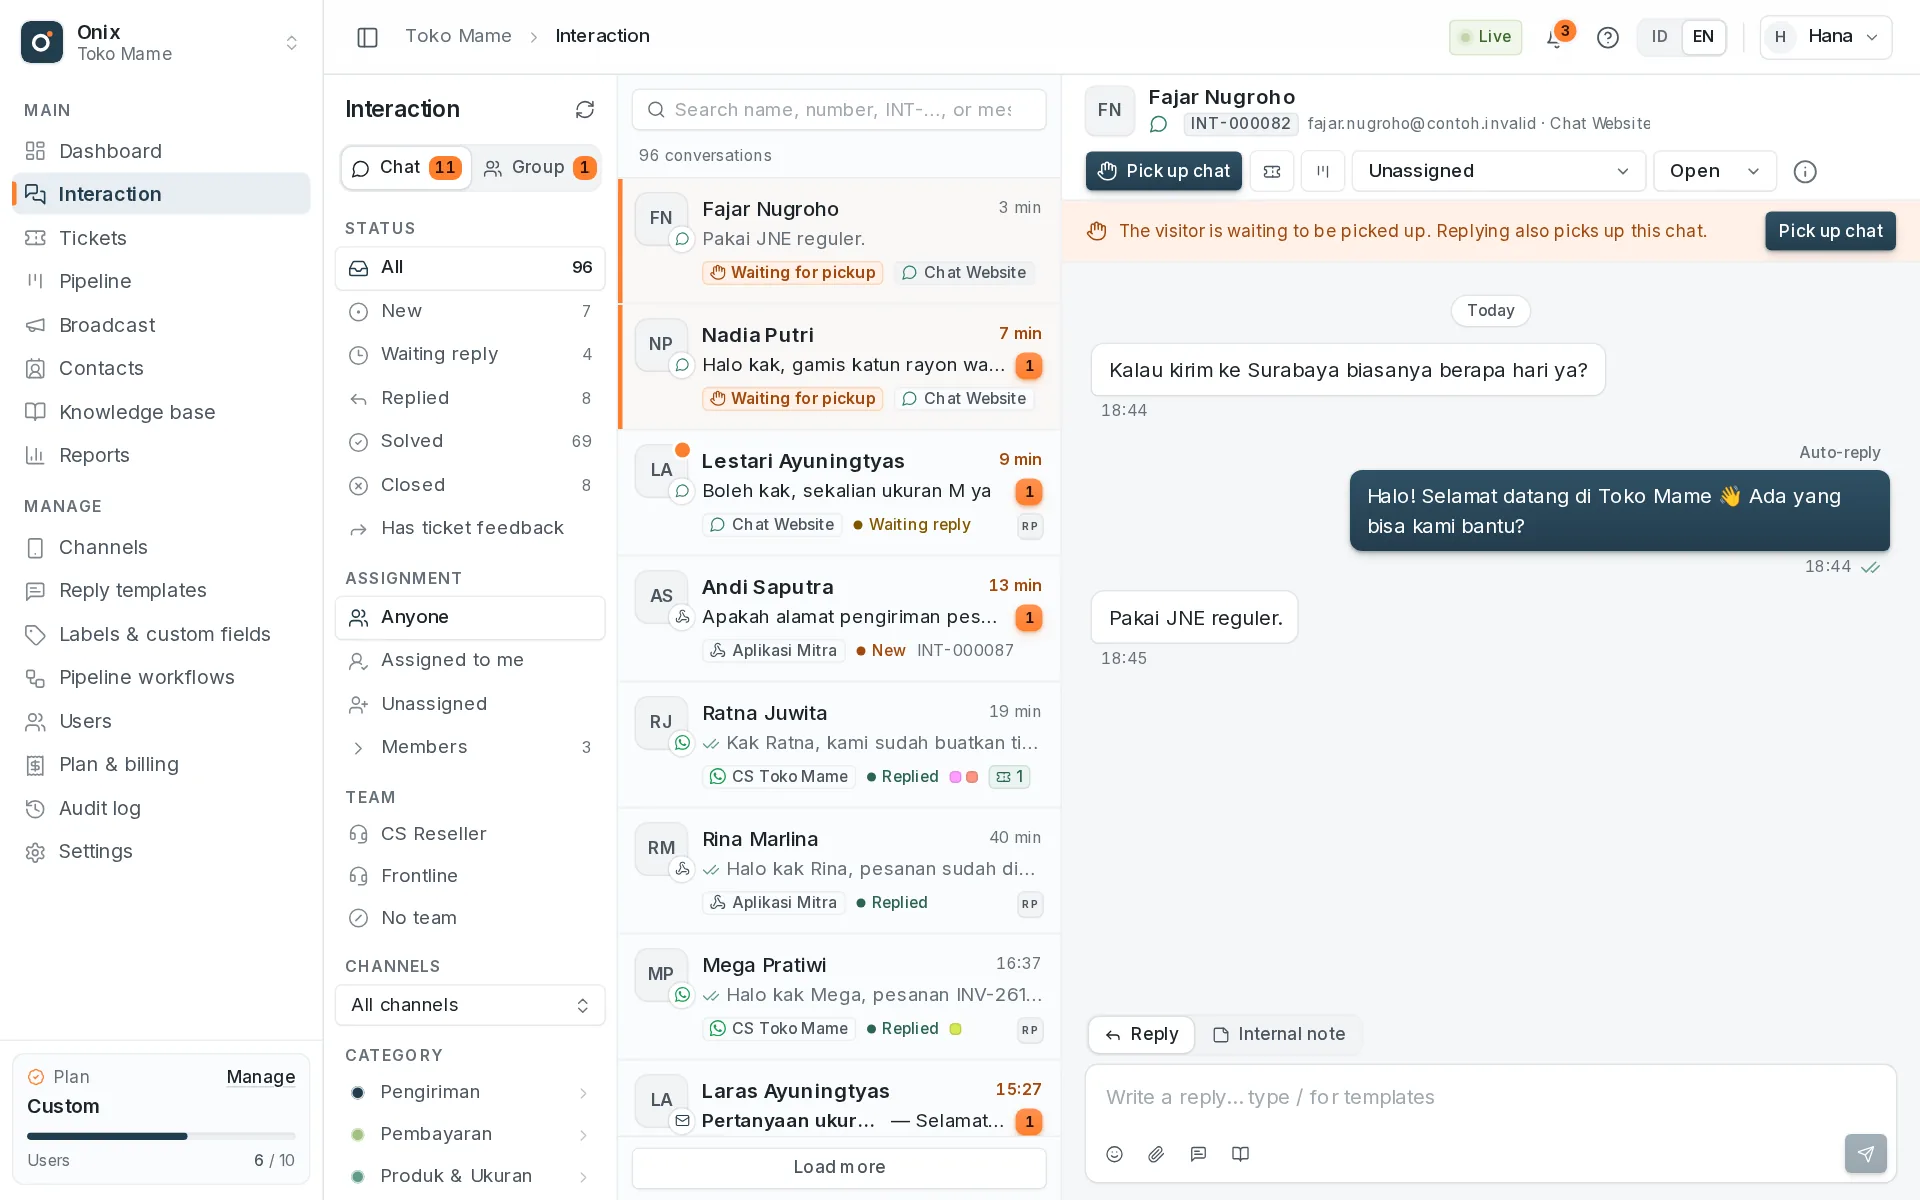Viewport: 1920px width, 1200px height.
Task: Show All status conversations
Action: (x=470, y=268)
